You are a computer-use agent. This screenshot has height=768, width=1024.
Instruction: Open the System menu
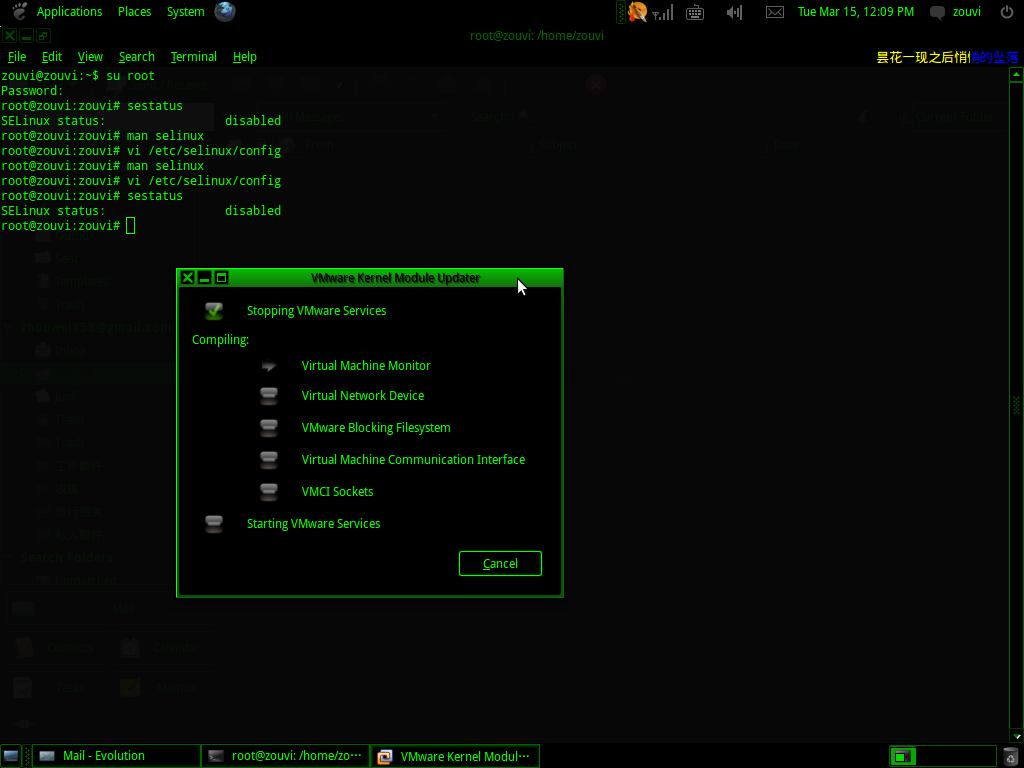[185, 12]
